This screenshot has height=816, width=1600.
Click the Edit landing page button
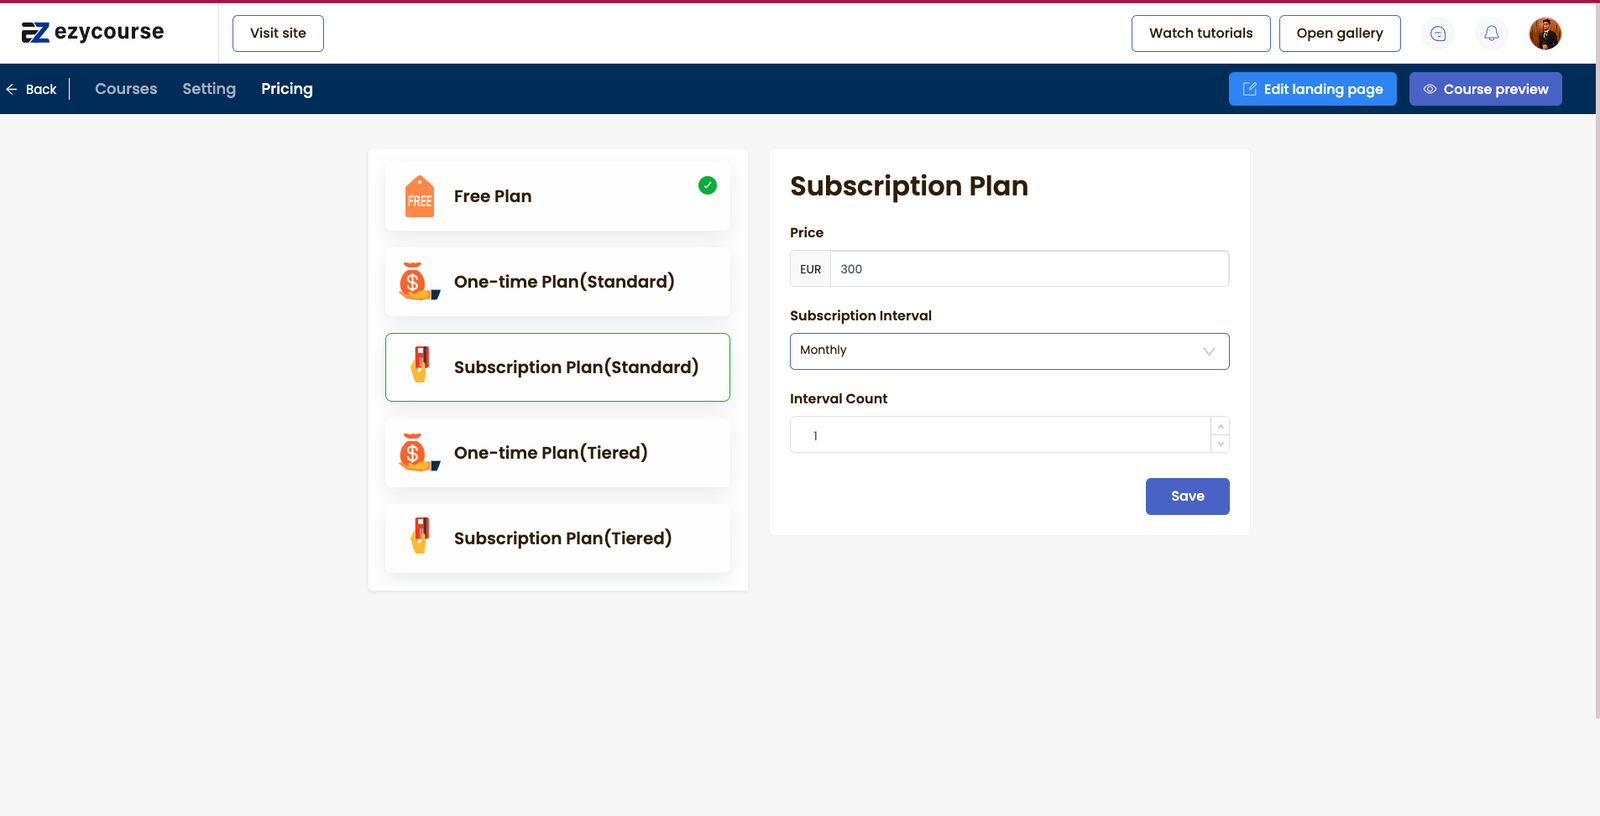pyautogui.click(x=1312, y=89)
